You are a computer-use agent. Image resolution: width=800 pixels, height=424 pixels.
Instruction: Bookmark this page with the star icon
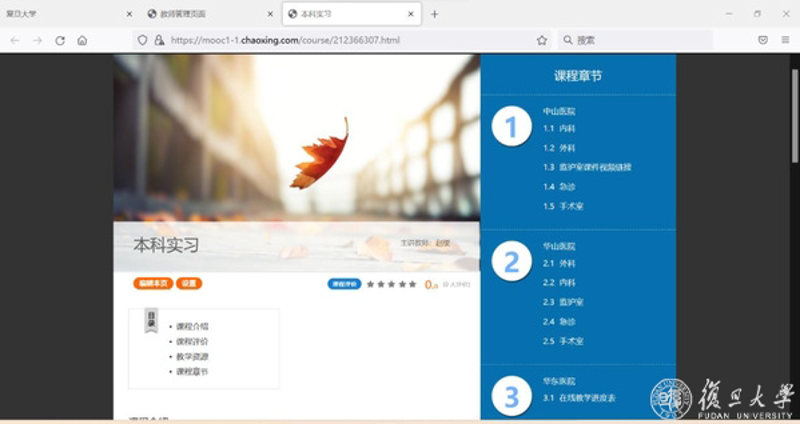541,40
